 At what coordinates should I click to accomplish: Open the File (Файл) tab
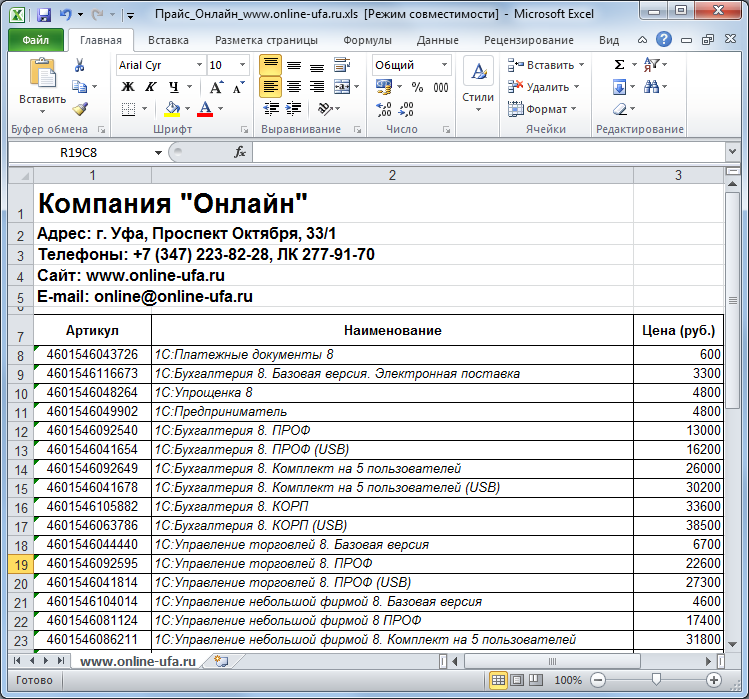coord(36,40)
